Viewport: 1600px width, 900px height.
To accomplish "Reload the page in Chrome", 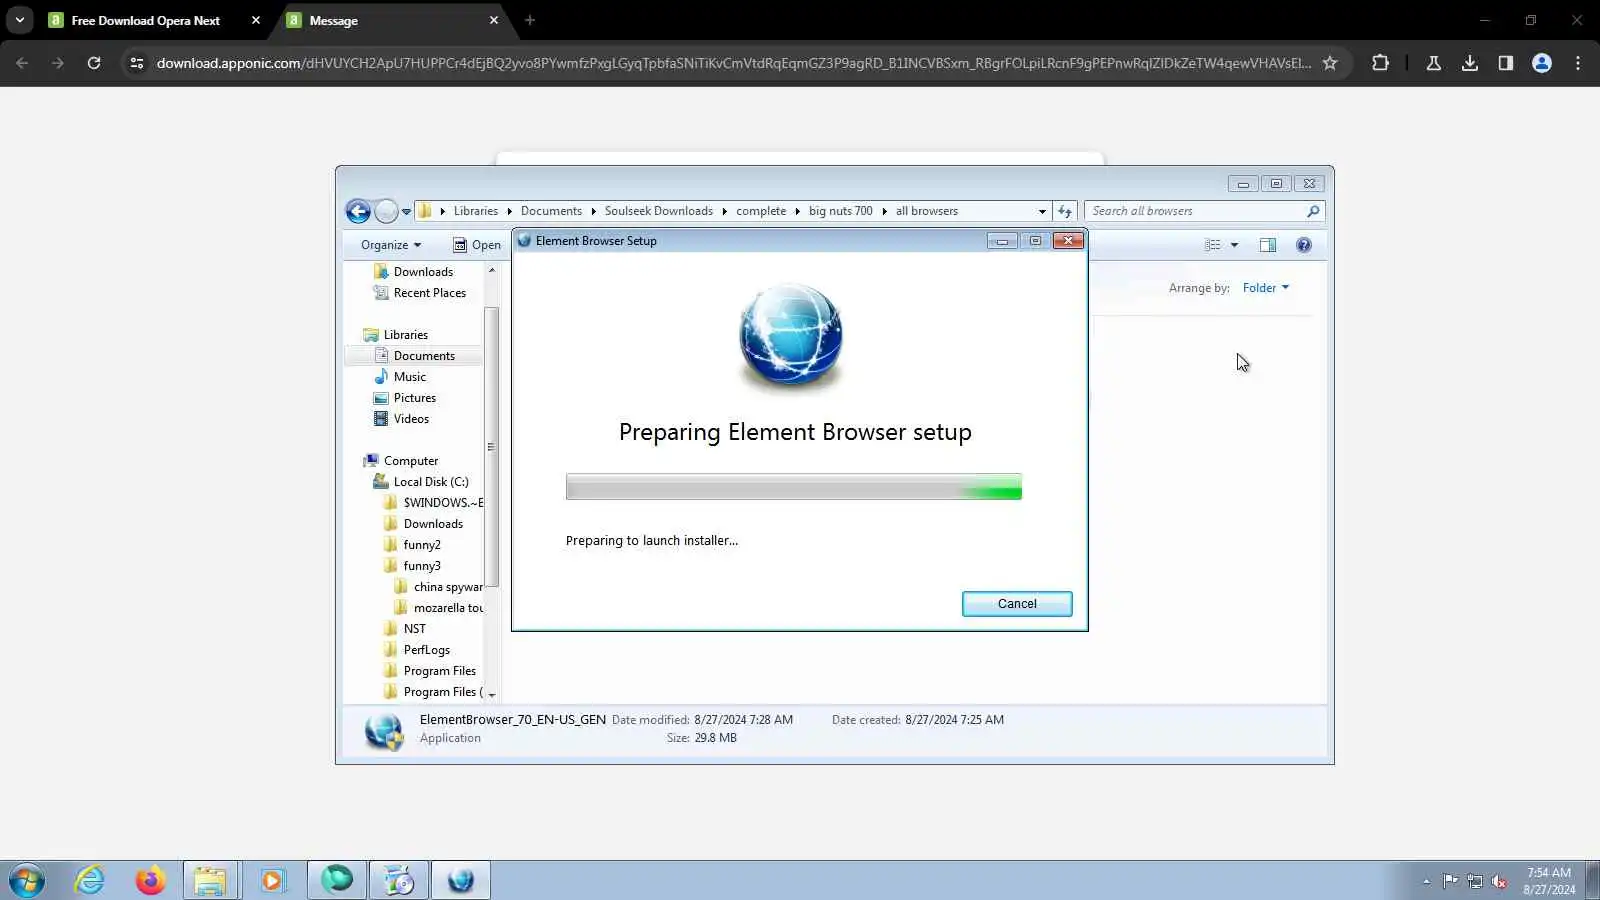I will (x=94, y=63).
